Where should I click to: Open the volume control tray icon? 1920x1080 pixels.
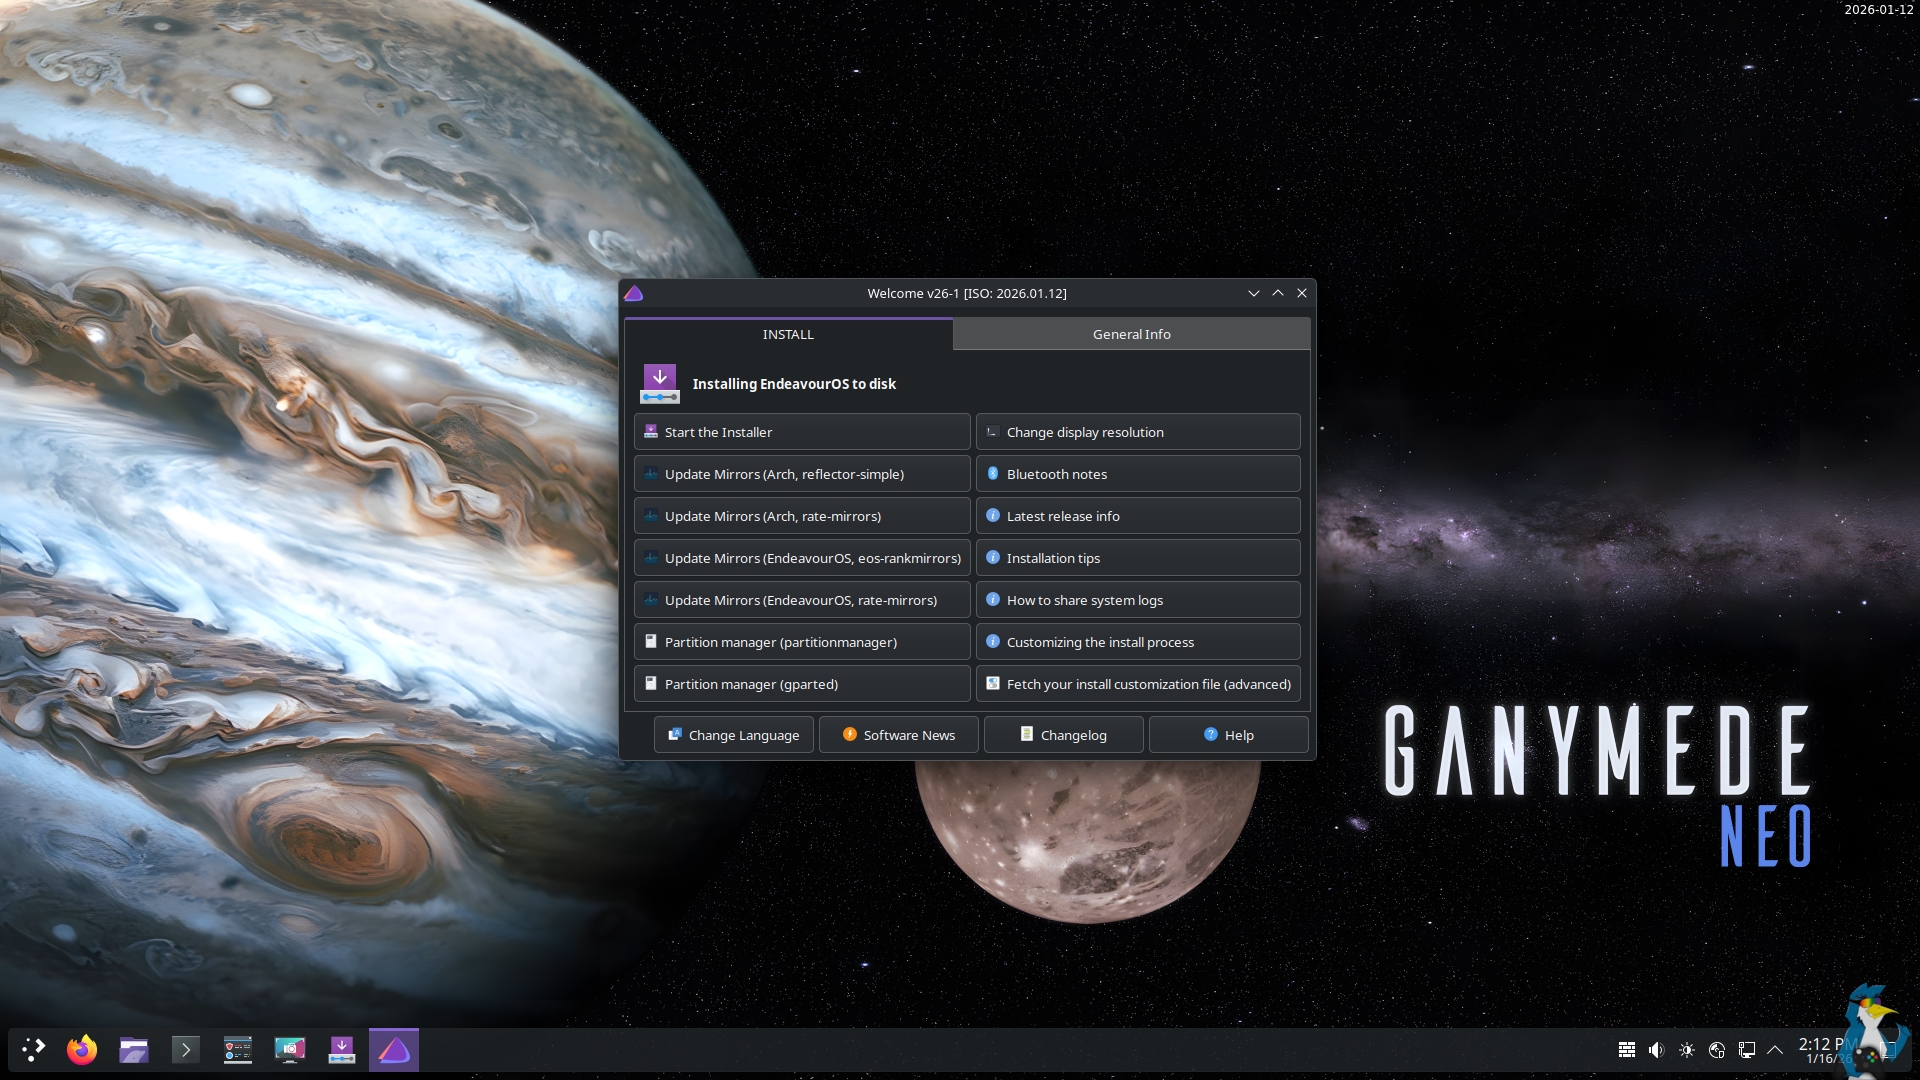click(1657, 1050)
